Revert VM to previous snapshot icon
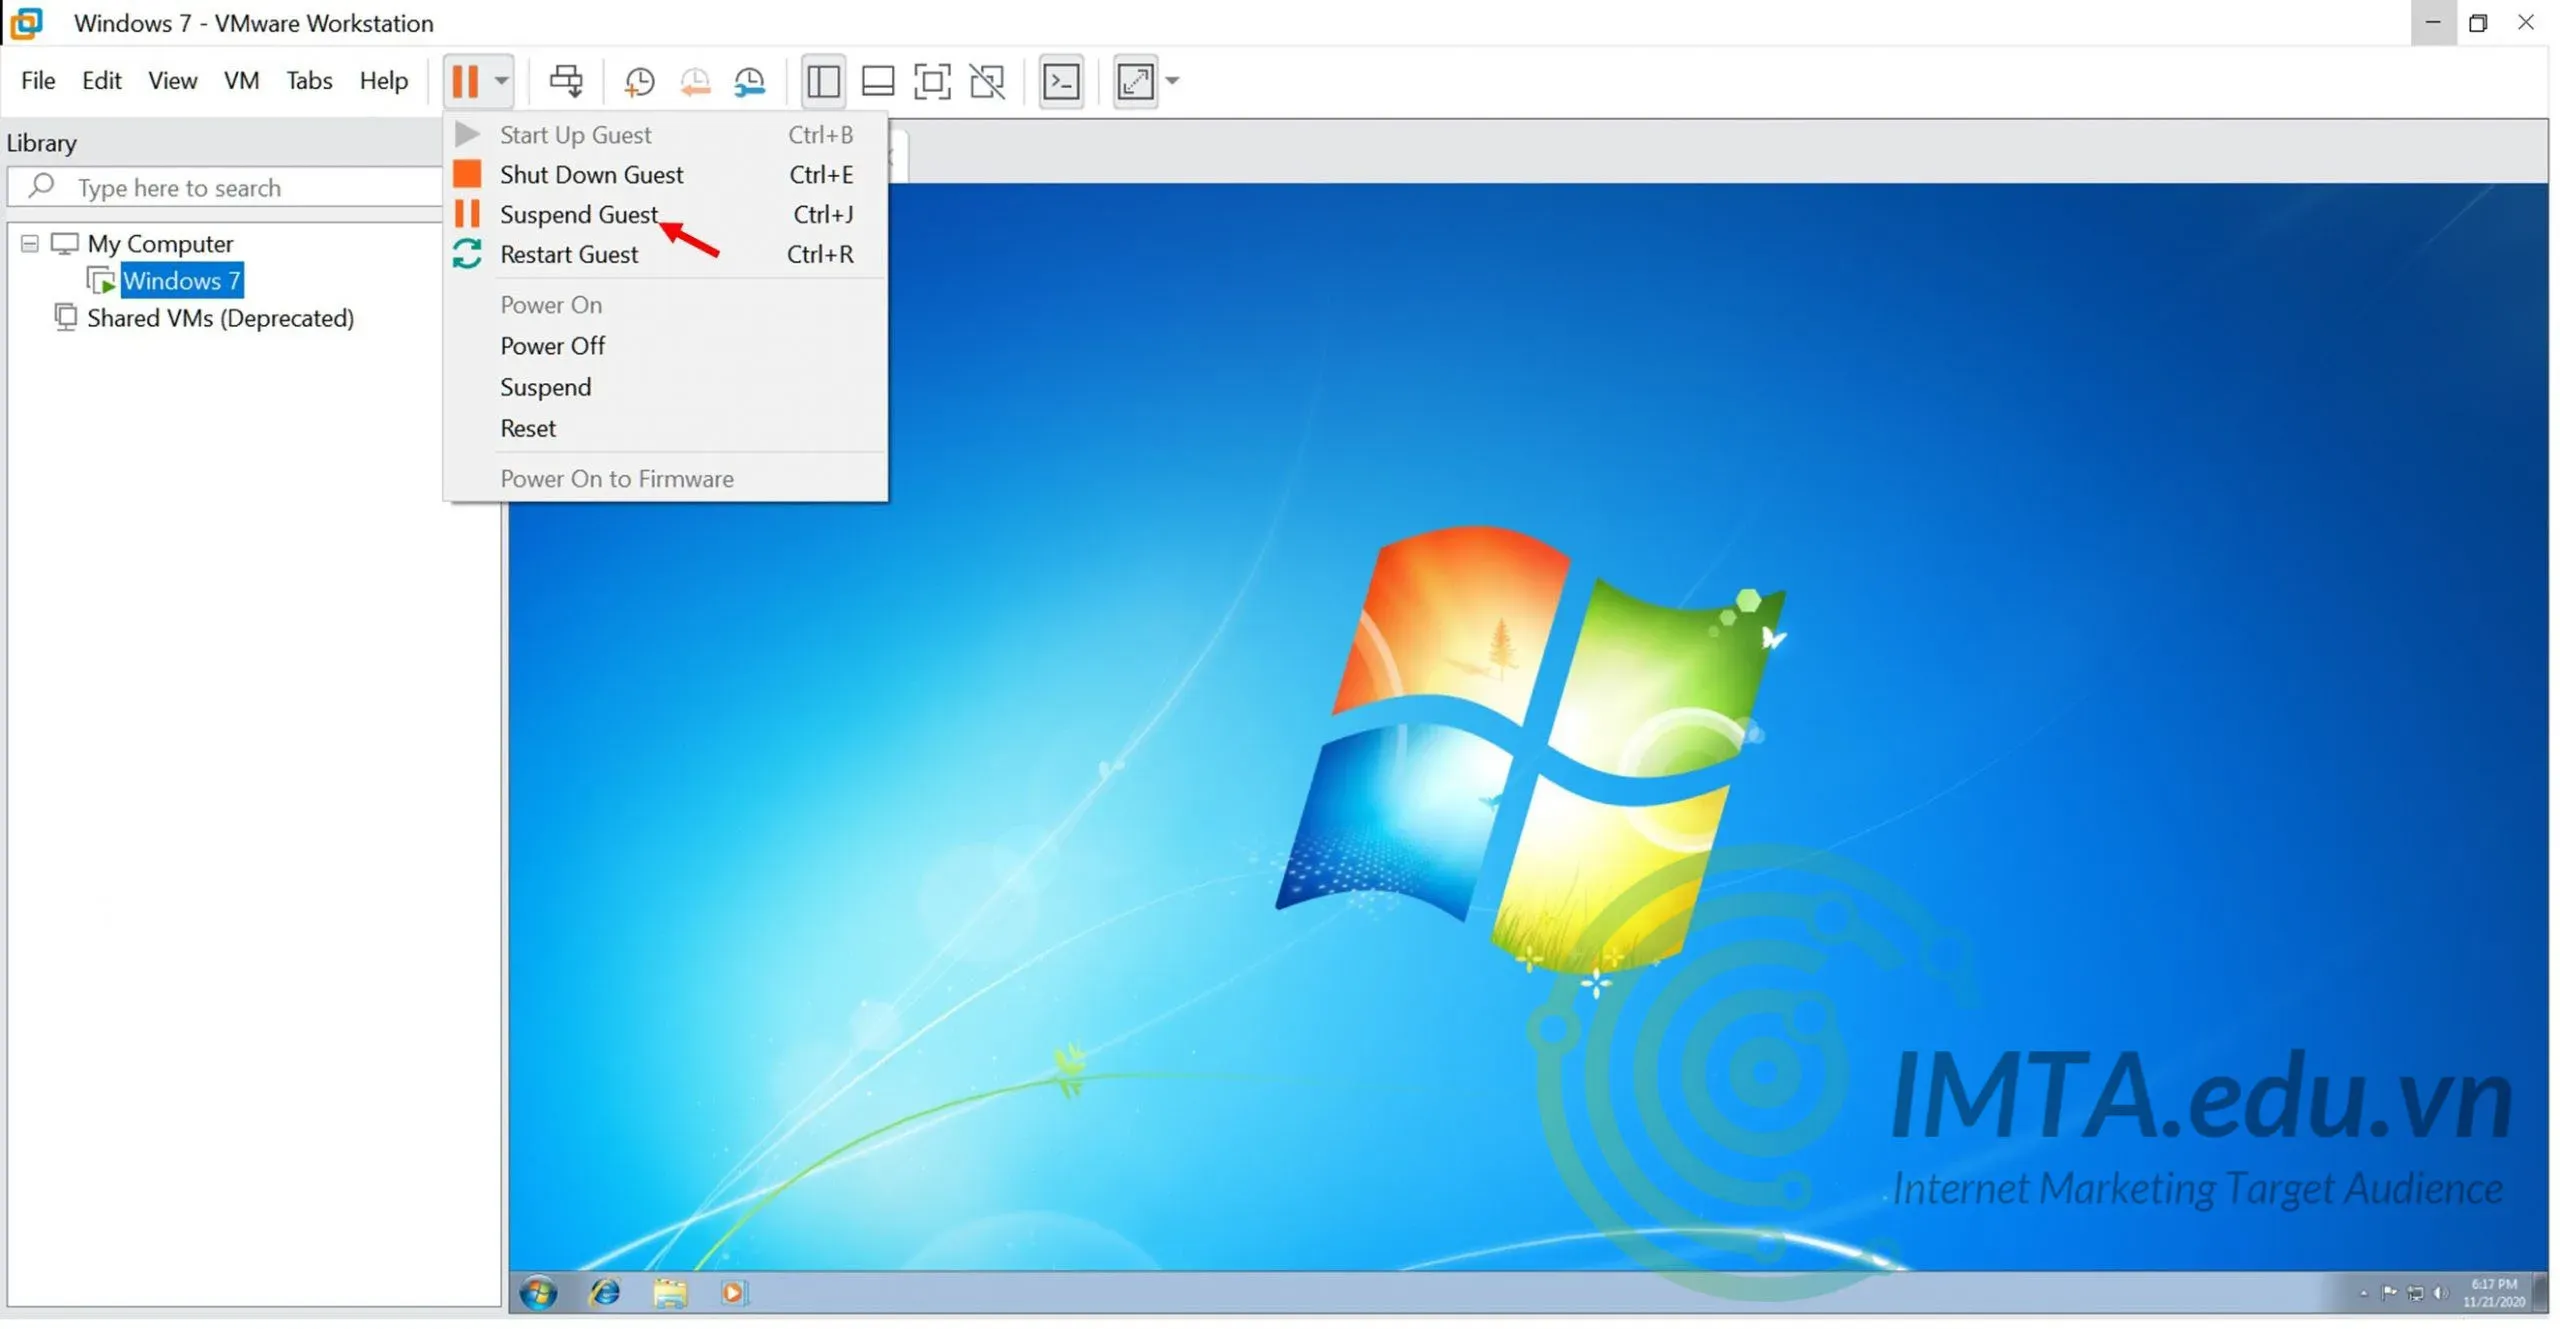This screenshot has height=1329, width=2560. (x=695, y=81)
